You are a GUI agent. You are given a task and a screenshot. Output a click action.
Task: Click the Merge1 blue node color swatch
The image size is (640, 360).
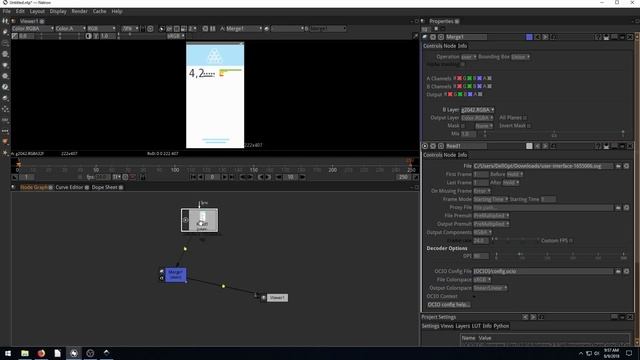(x=529, y=37)
